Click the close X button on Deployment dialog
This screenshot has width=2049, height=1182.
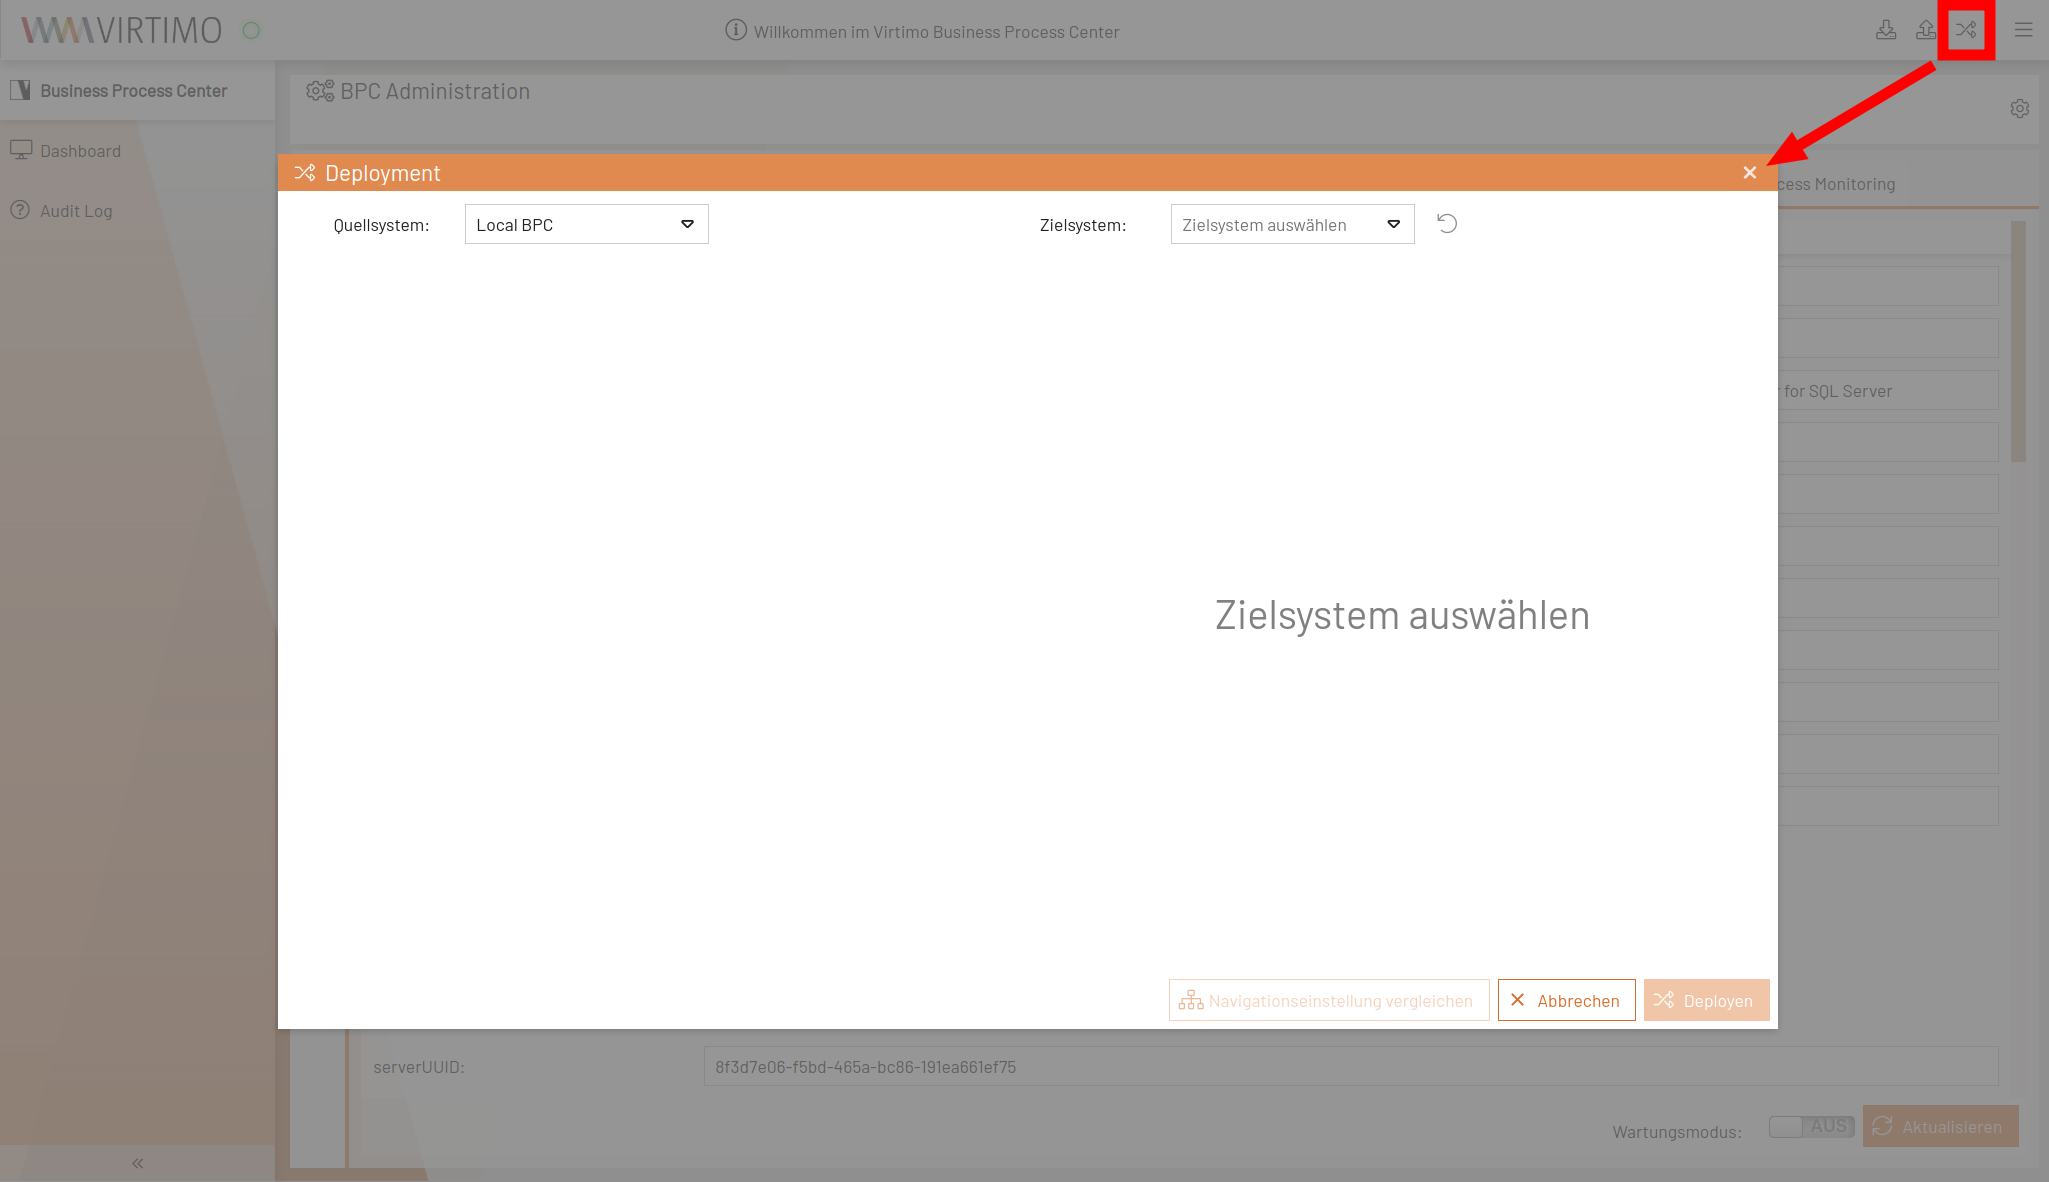coord(1749,172)
